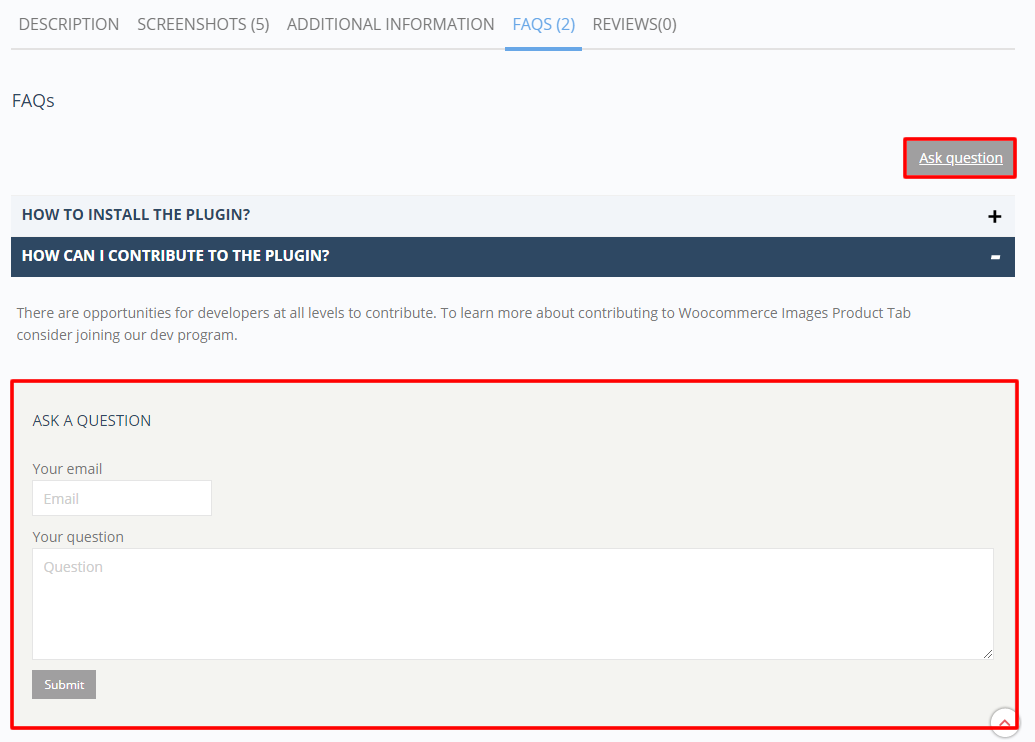Click the 'ASK A QUESTION' form heading
The height and width of the screenshot is (742, 1035).
(92, 421)
